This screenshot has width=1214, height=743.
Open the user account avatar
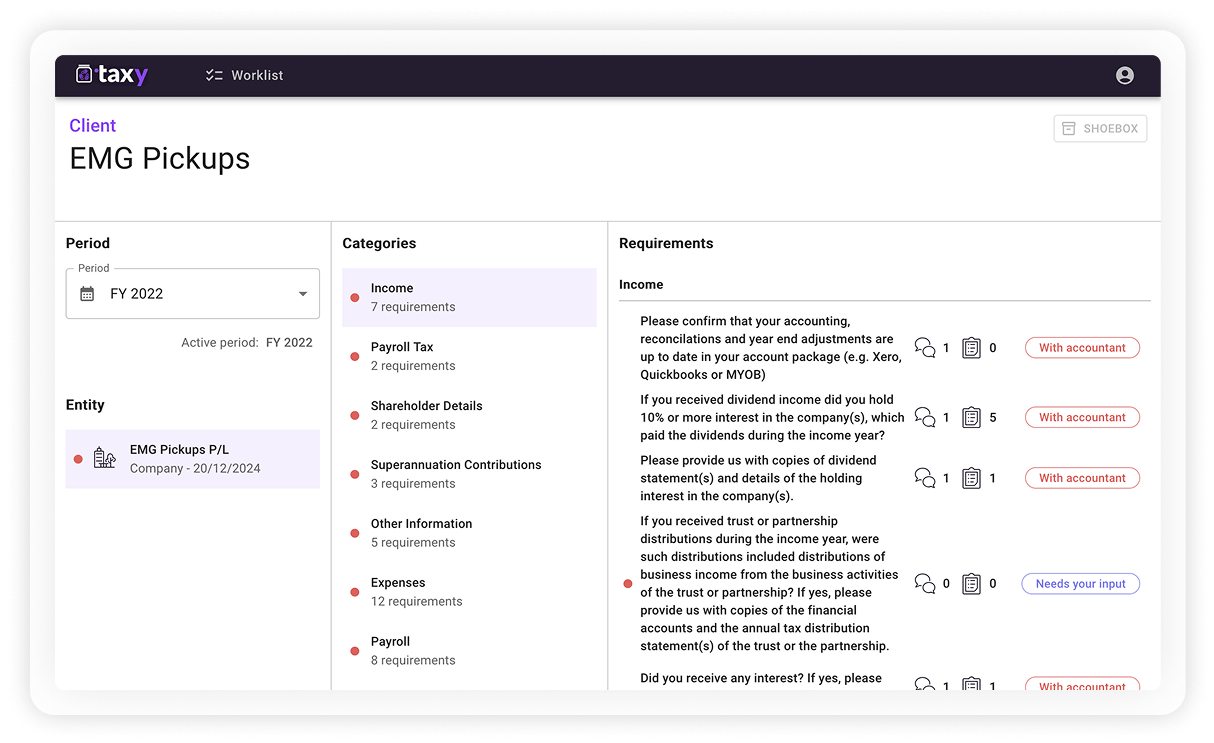[1125, 75]
